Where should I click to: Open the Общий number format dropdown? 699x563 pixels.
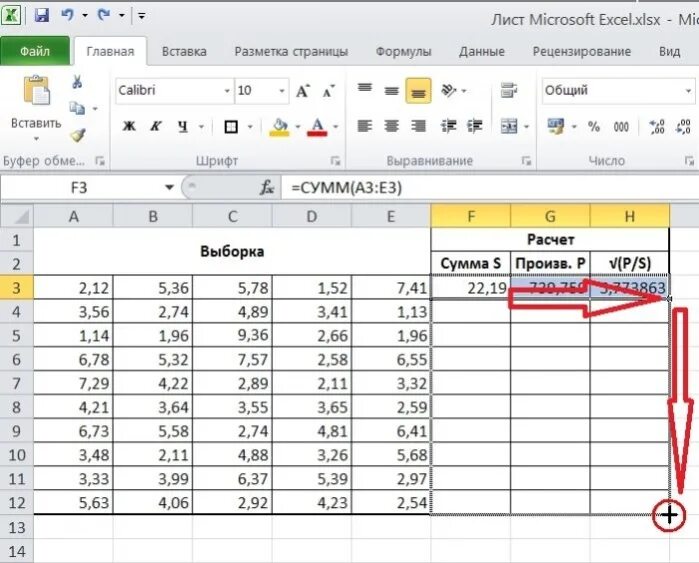tap(688, 91)
